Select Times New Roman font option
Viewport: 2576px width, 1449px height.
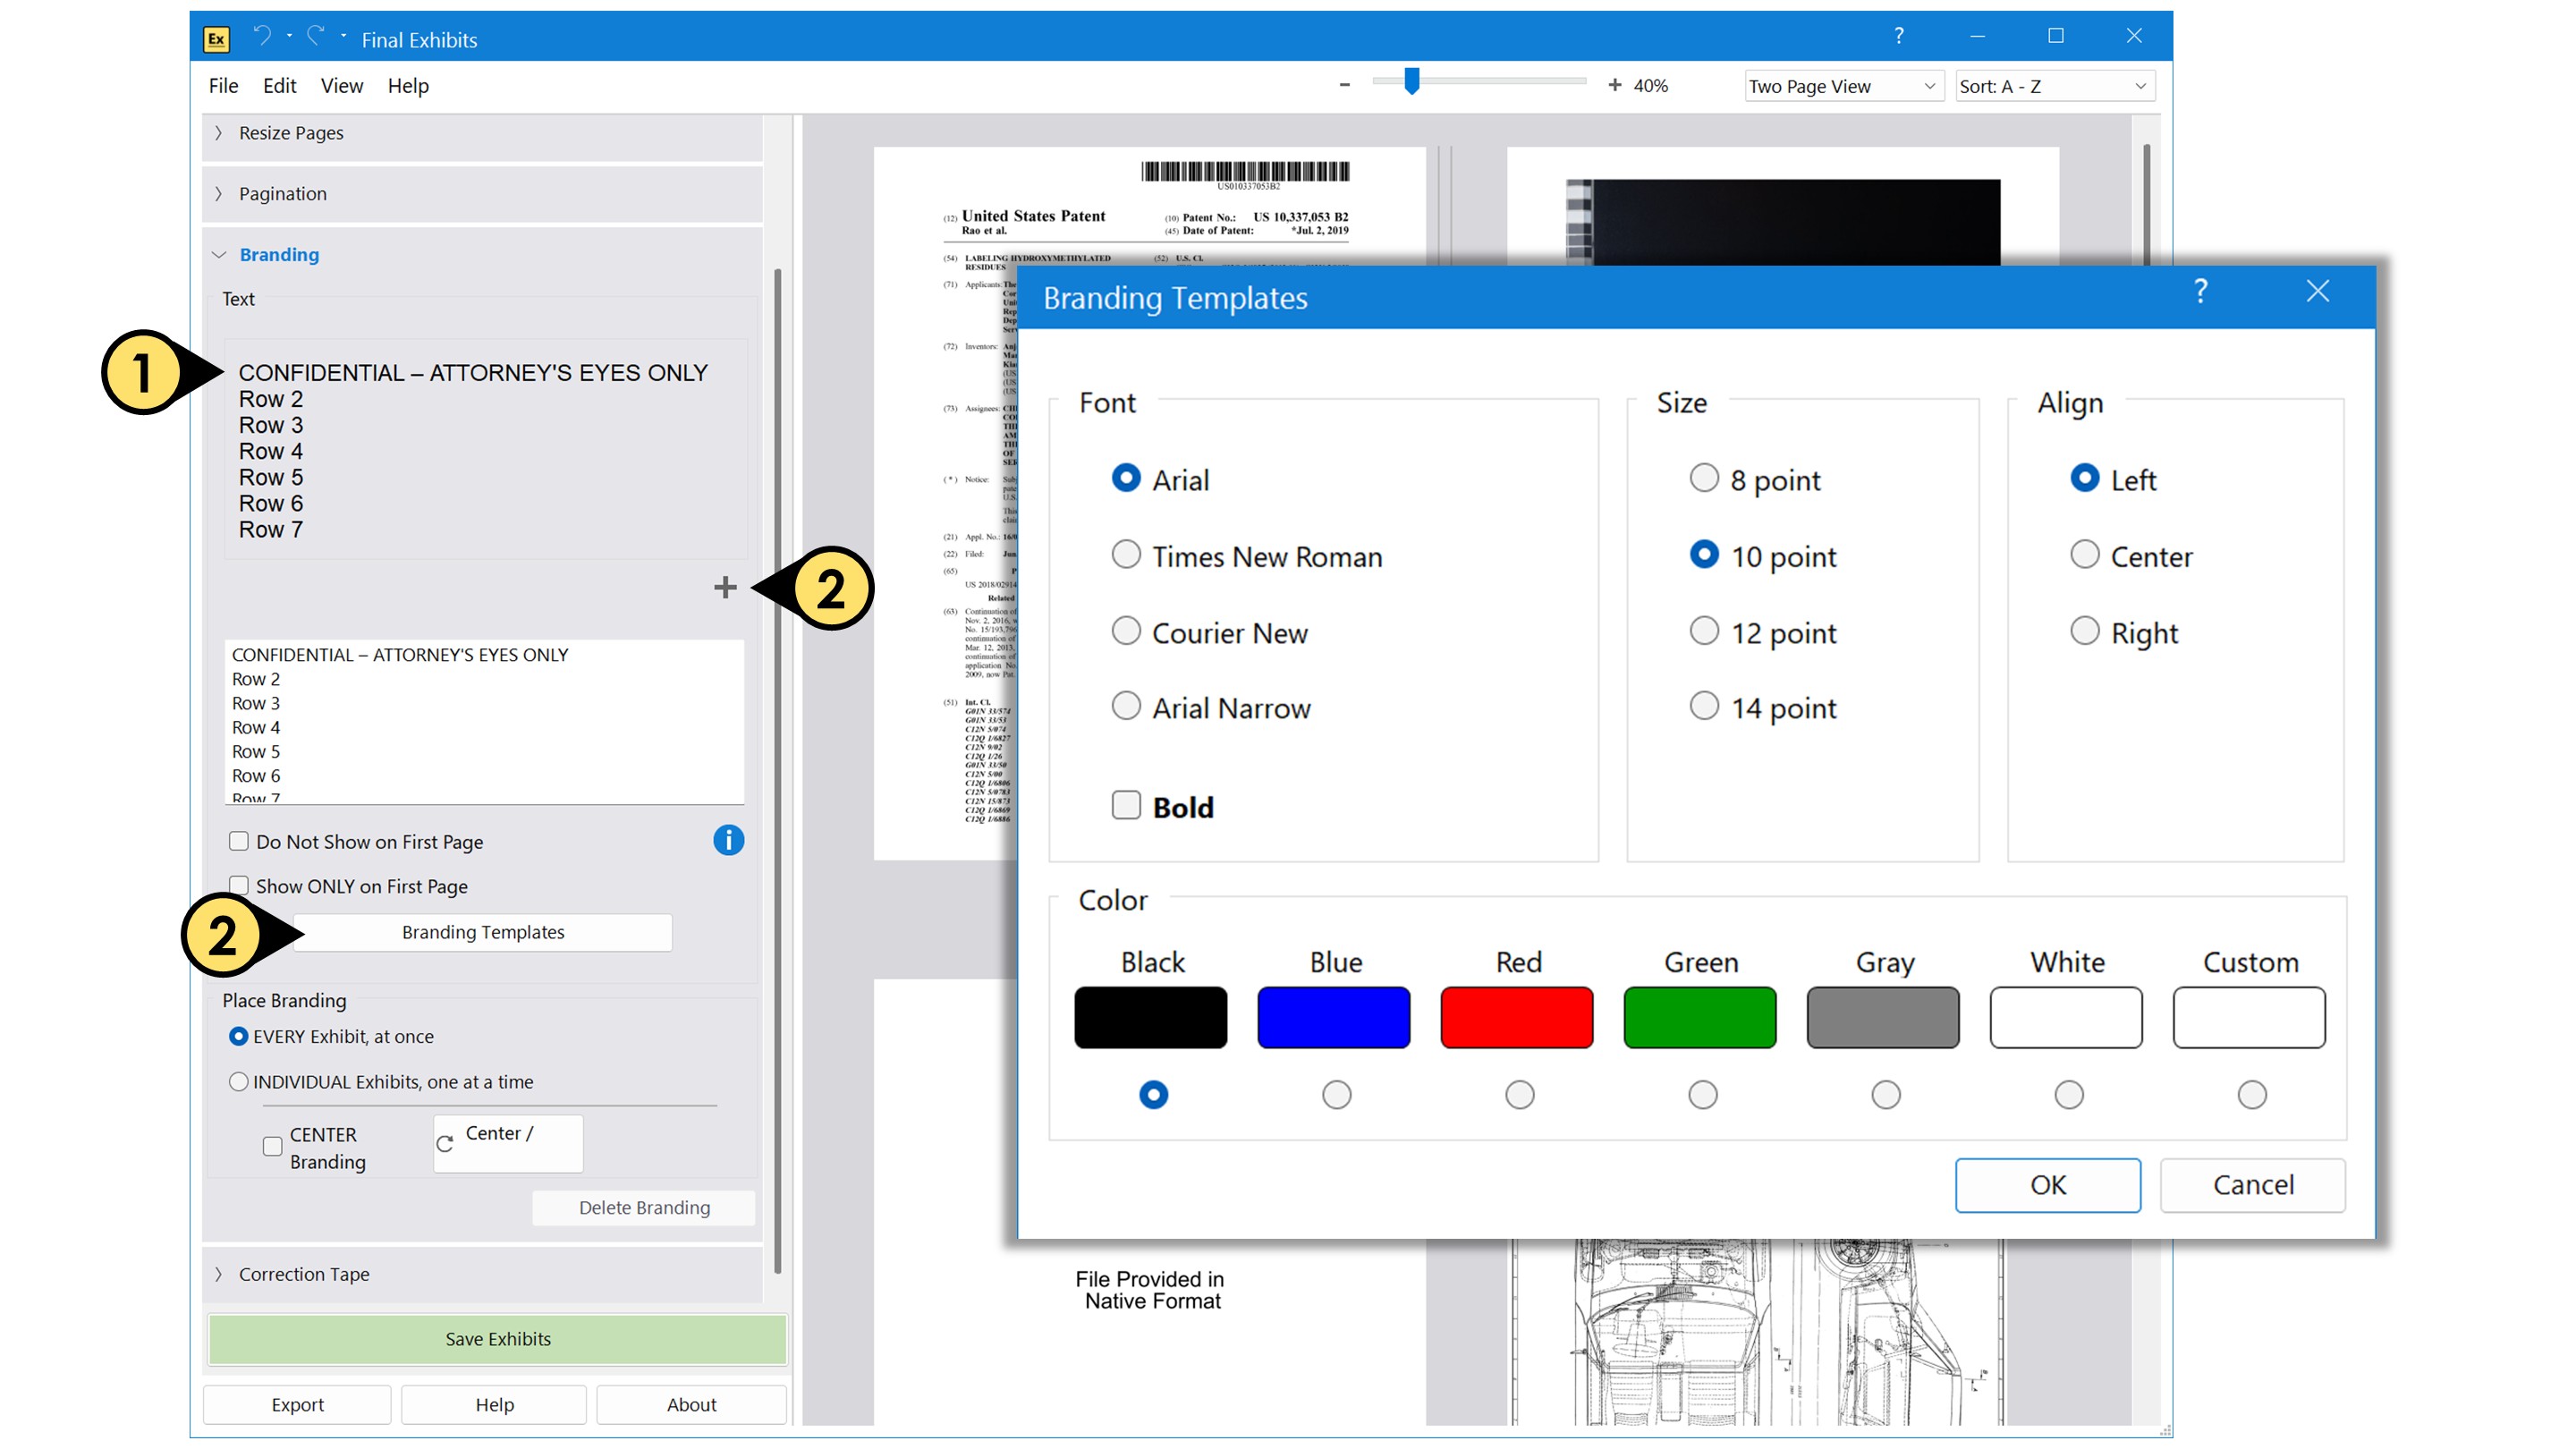[x=1126, y=555]
